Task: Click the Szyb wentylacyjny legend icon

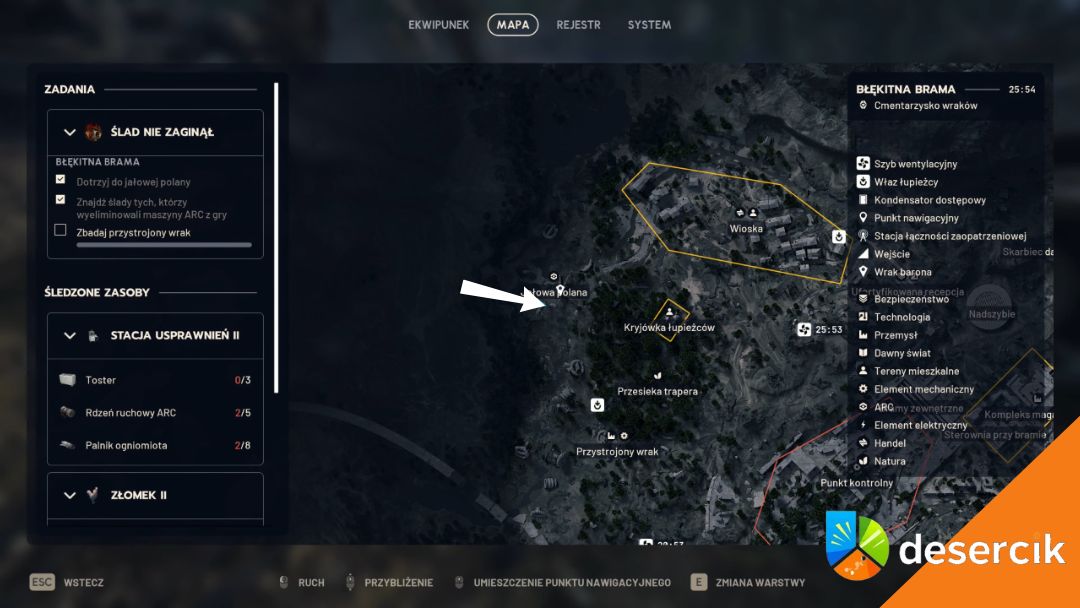Action: click(x=863, y=163)
